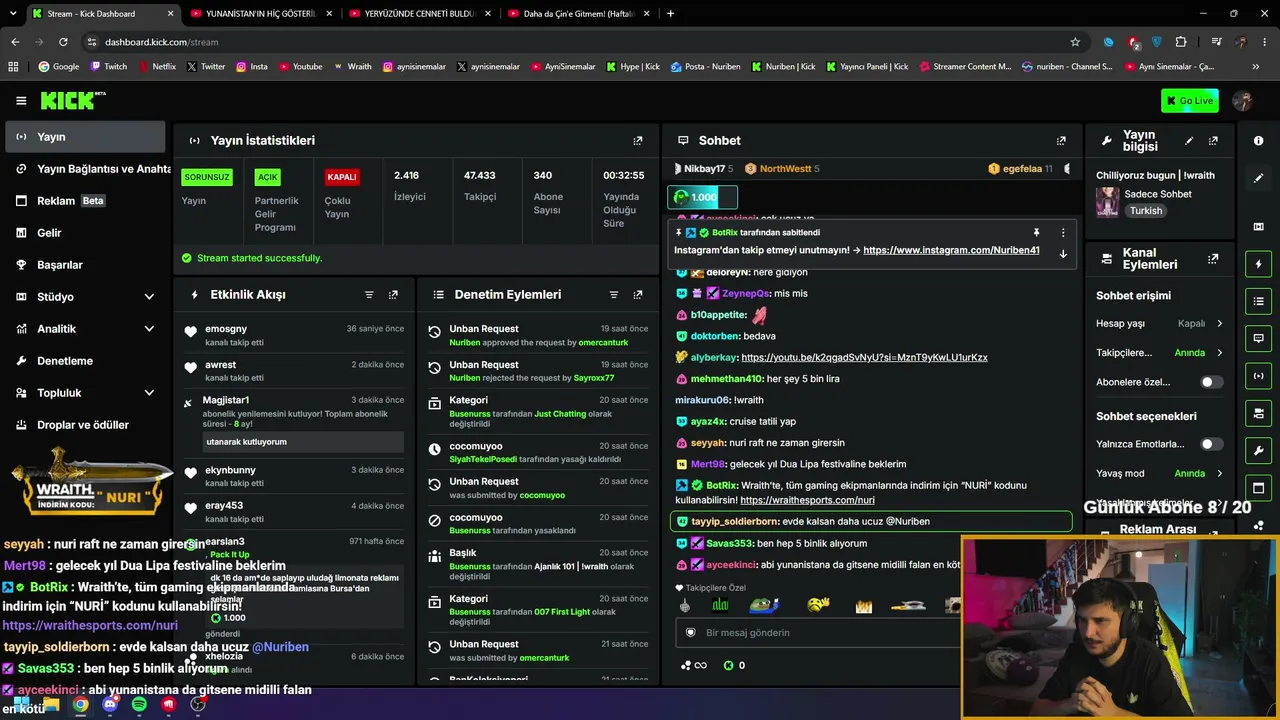
Task: Open Droplar ve ödüller in the sidebar
Action: (84, 425)
